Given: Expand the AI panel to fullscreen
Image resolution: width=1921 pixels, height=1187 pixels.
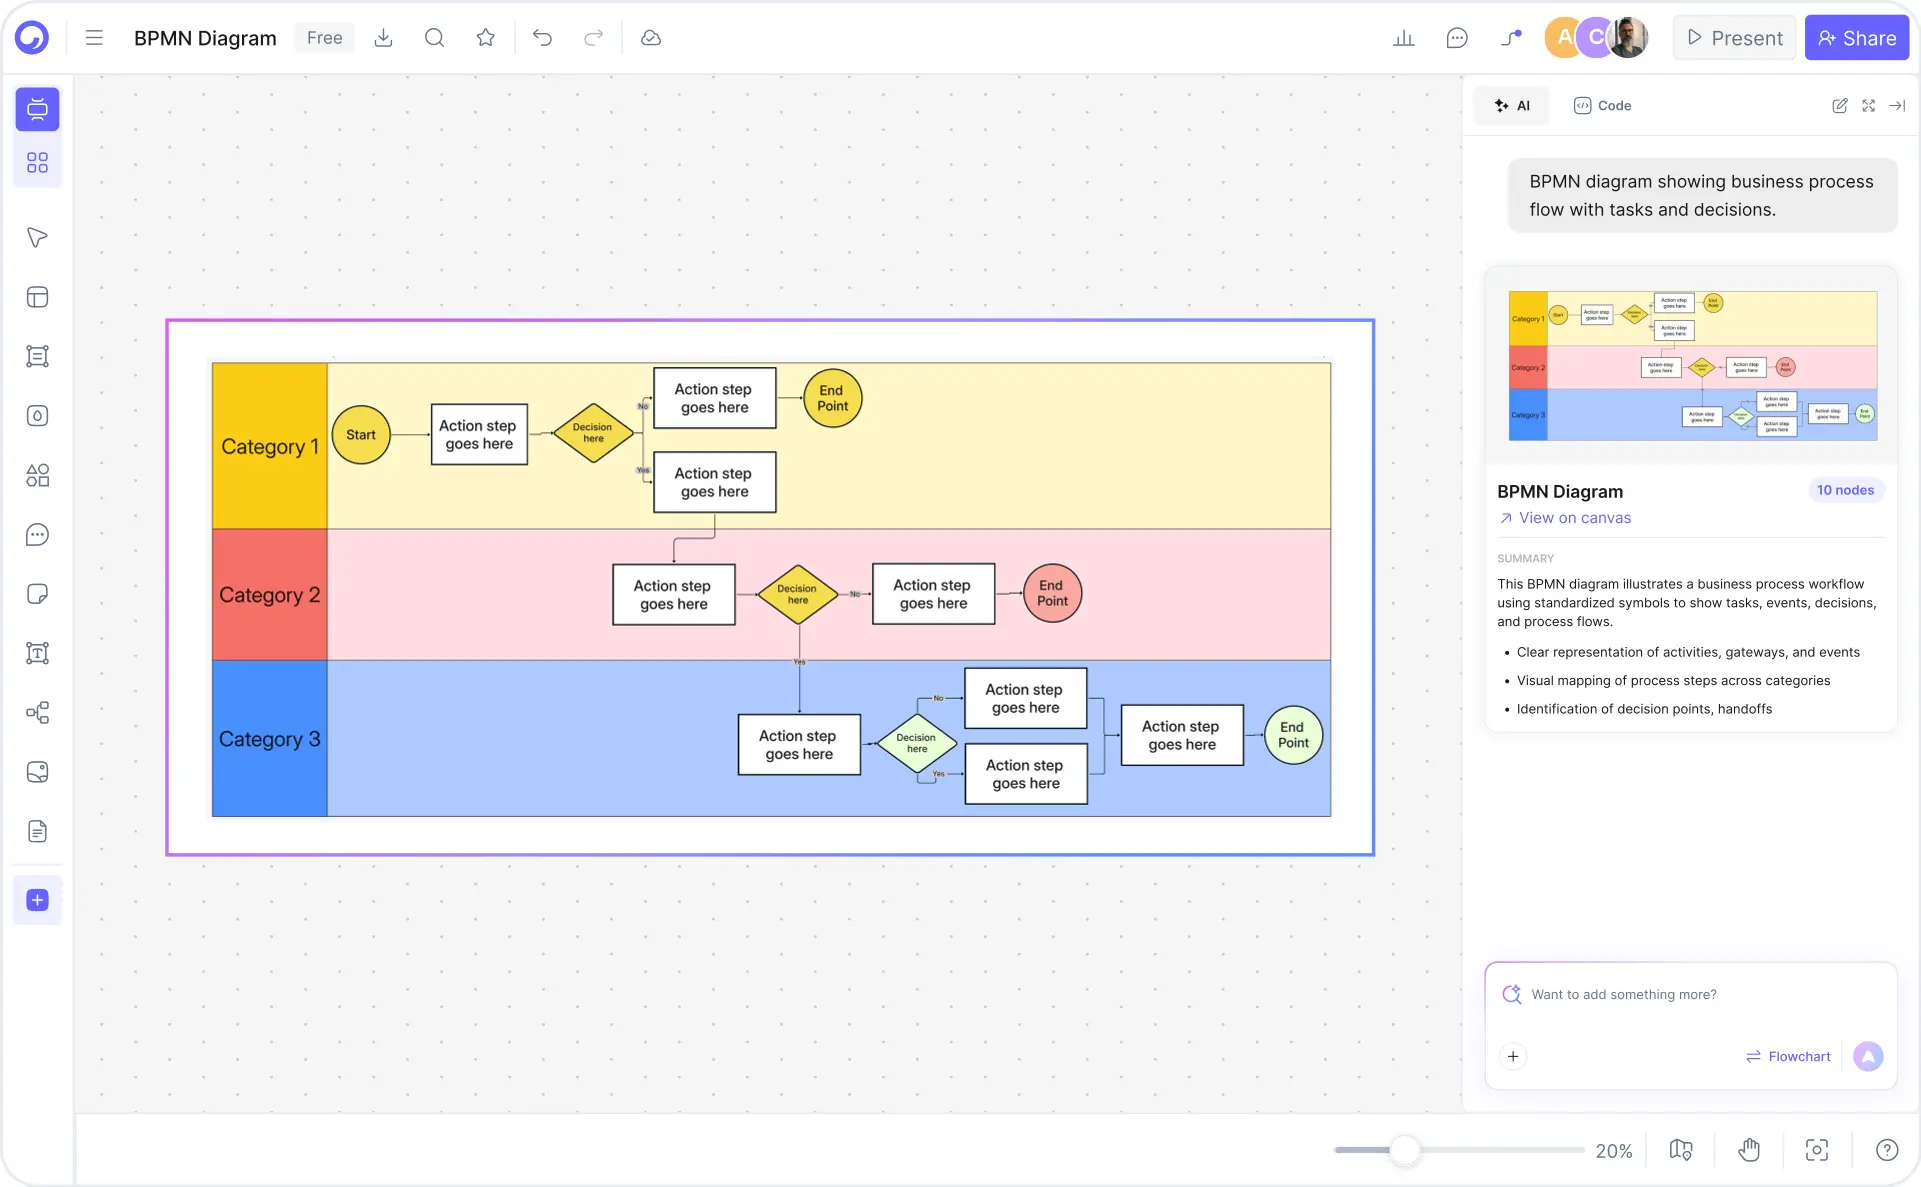Looking at the screenshot, I should 1869,105.
